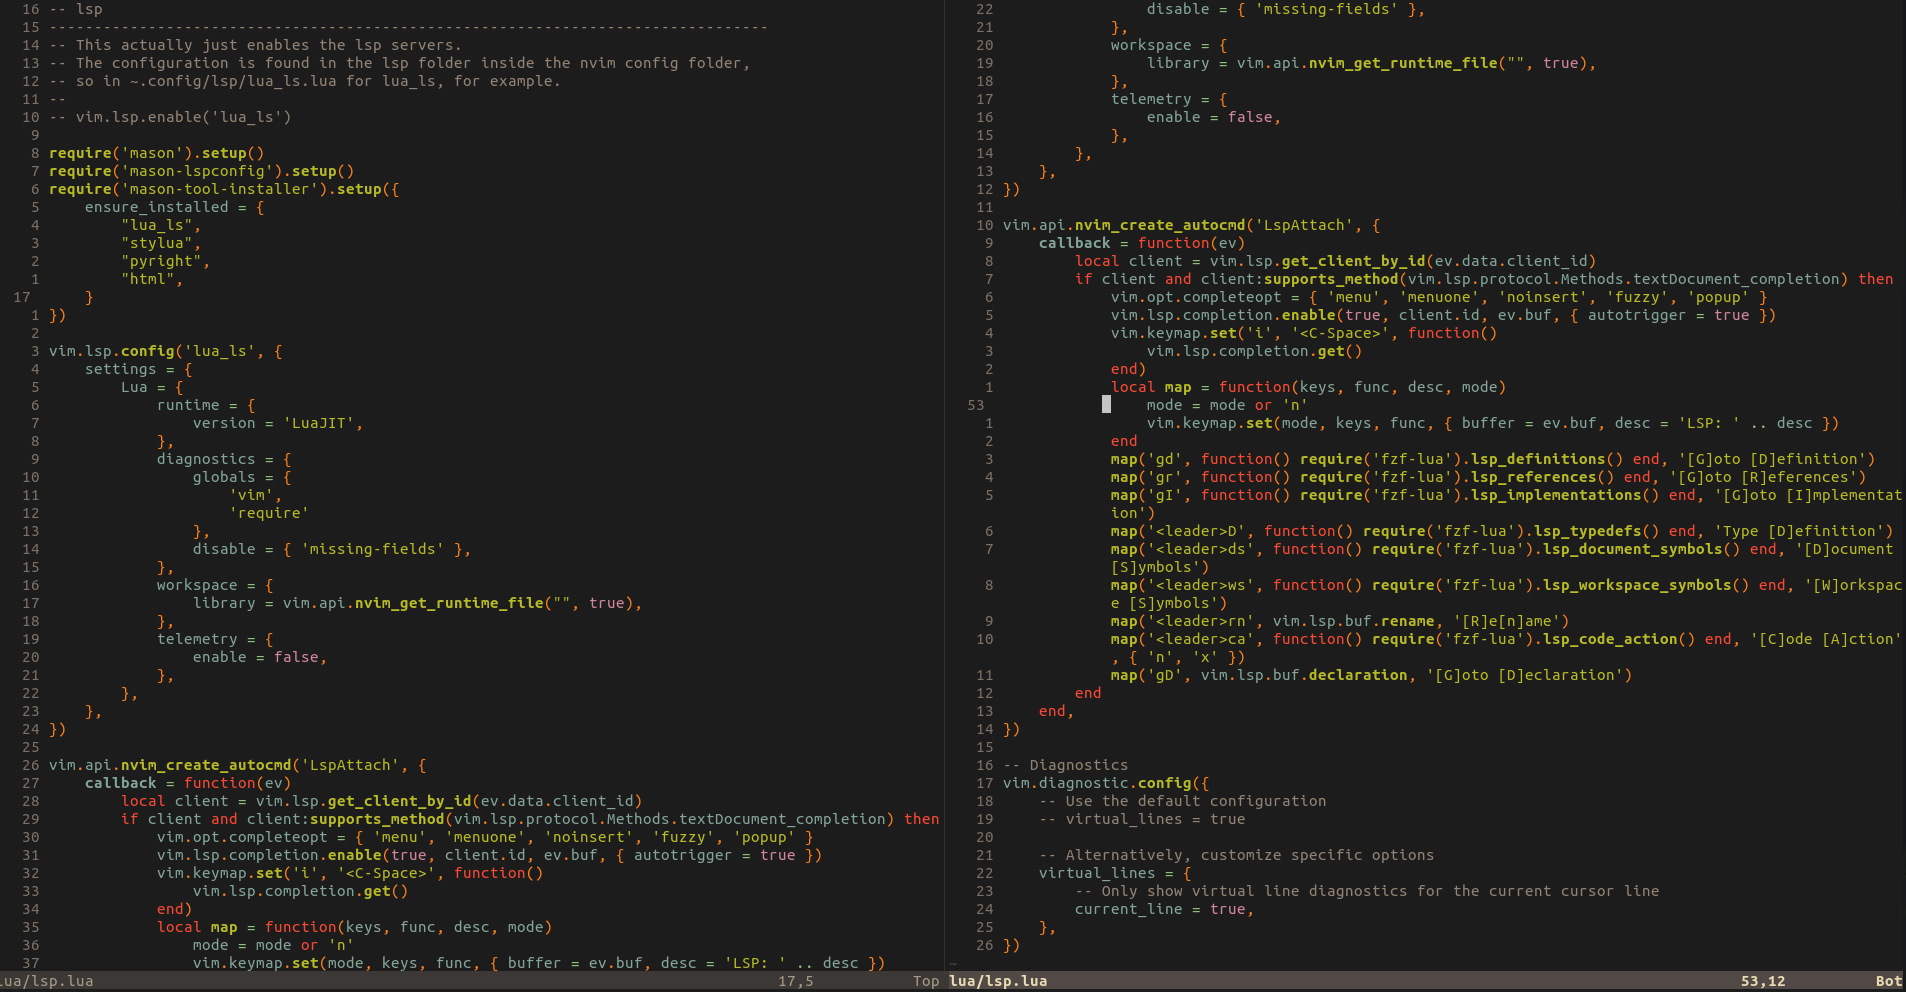Click 'library = vim.api.nvim_get_runtime_file' in right pane
Viewport: 1906px width, 992px height.
(1372, 63)
